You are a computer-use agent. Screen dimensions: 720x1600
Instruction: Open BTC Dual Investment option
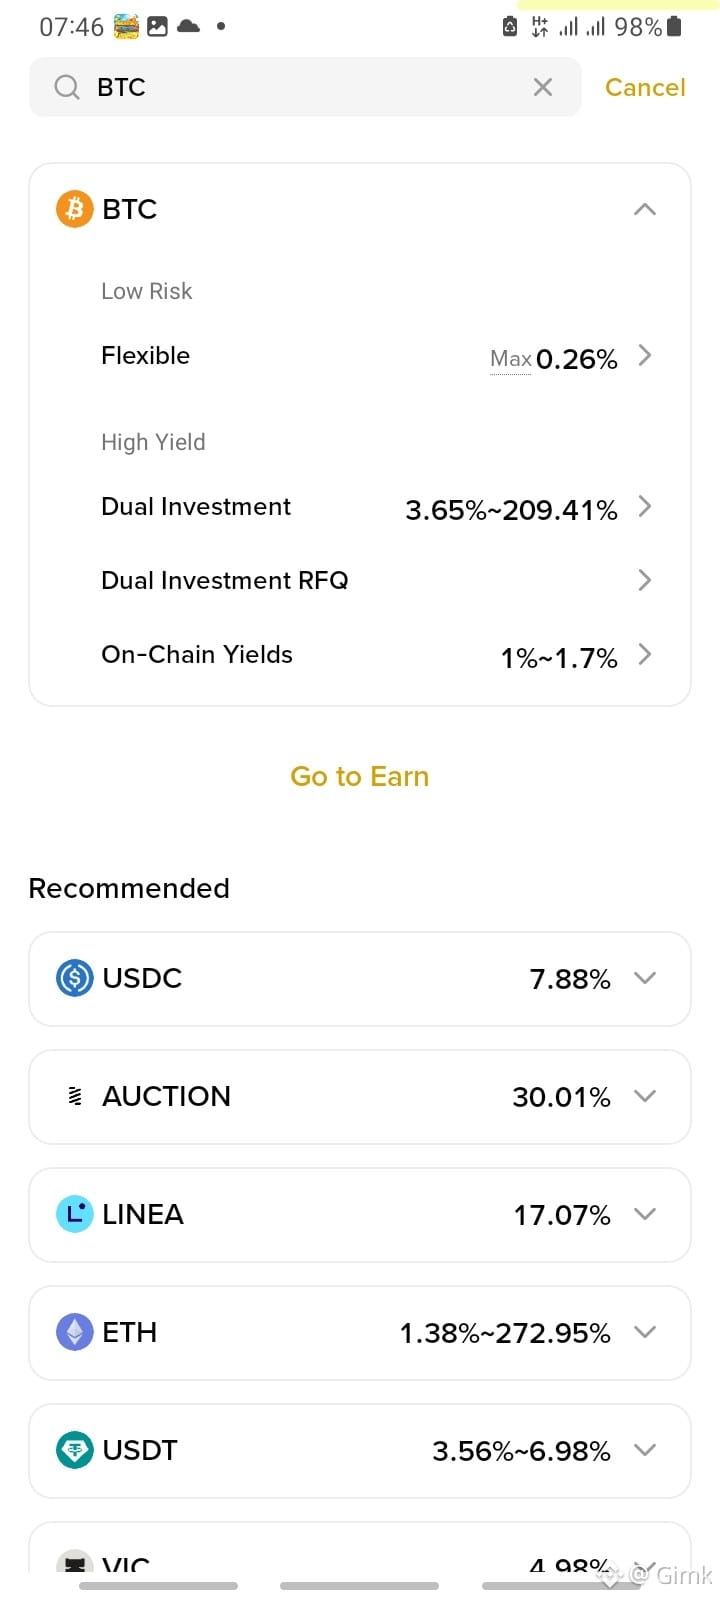pyautogui.click(x=376, y=508)
